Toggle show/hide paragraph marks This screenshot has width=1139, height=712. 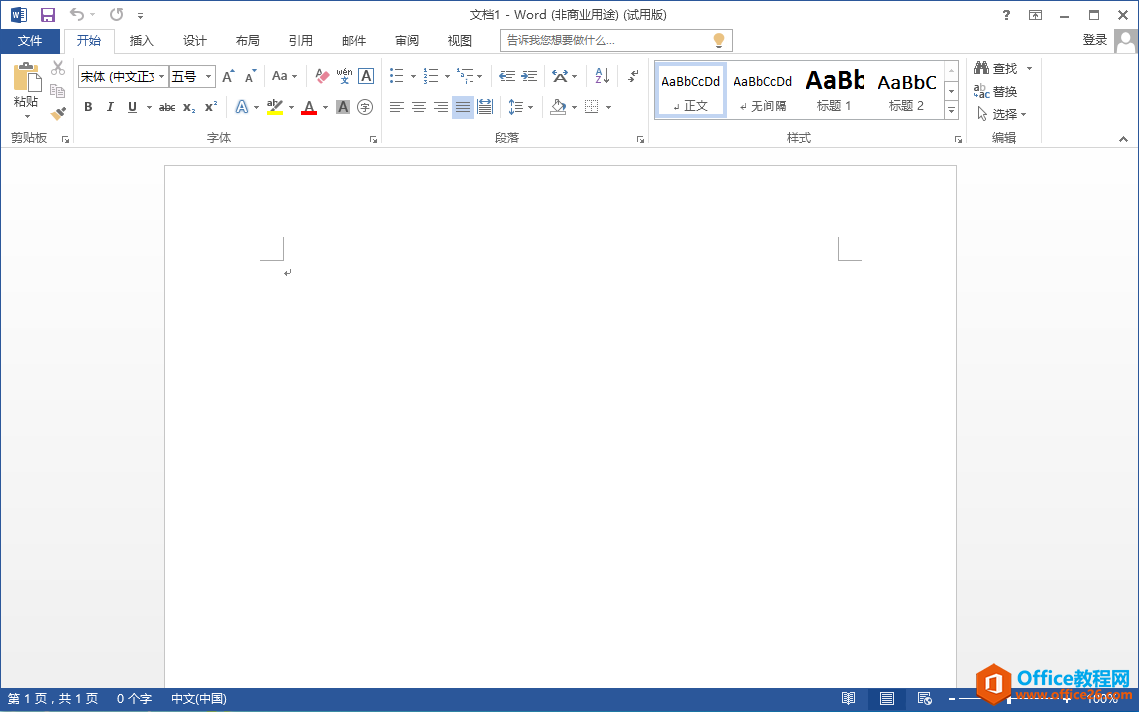pyautogui.click(x=633, y=76)
